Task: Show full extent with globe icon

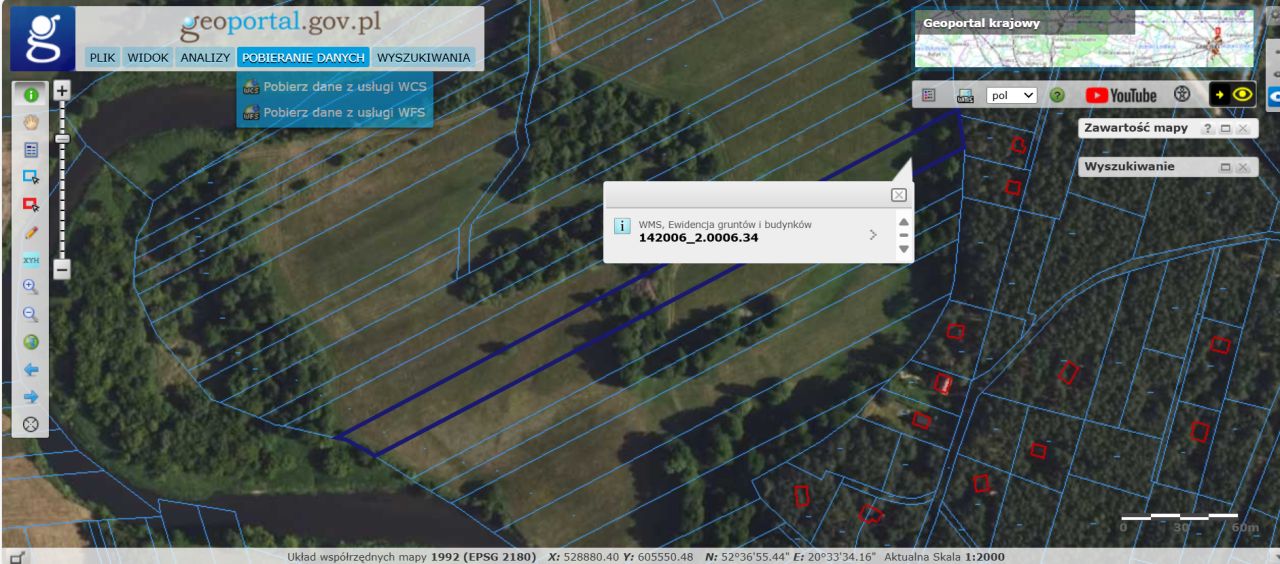Action: pos(30,341)
